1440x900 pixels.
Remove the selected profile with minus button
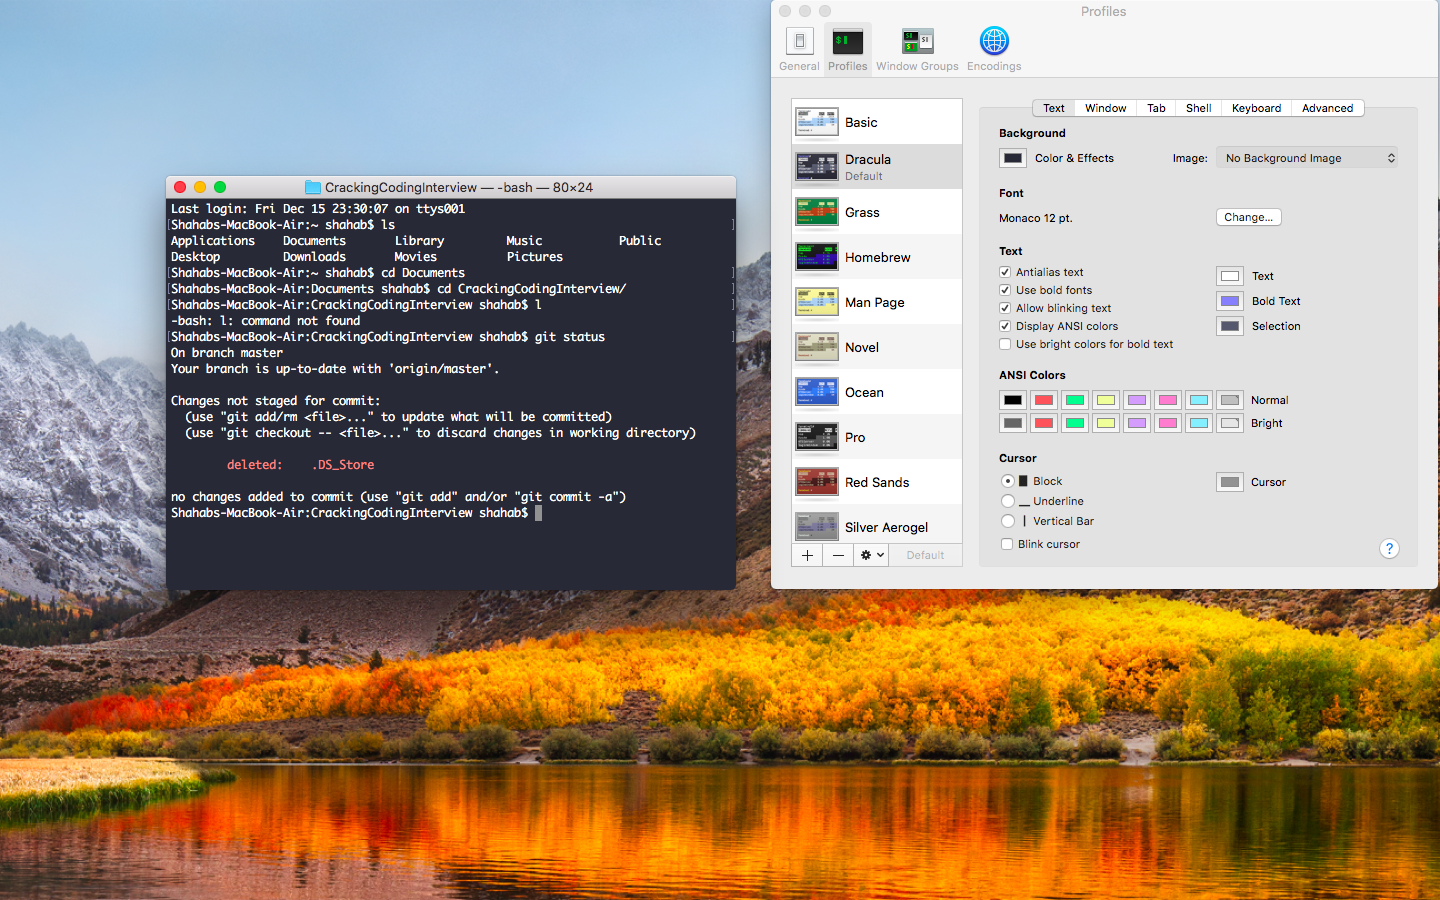[838, 555]
